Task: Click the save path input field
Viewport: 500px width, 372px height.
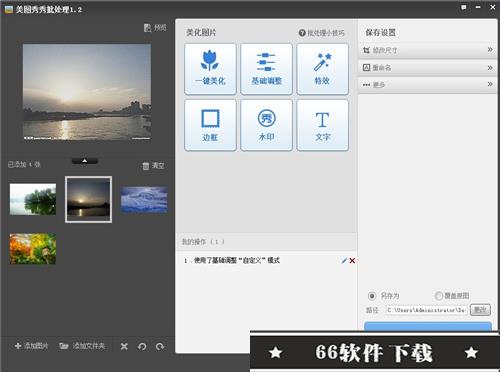Action: [x=427, y=310]
